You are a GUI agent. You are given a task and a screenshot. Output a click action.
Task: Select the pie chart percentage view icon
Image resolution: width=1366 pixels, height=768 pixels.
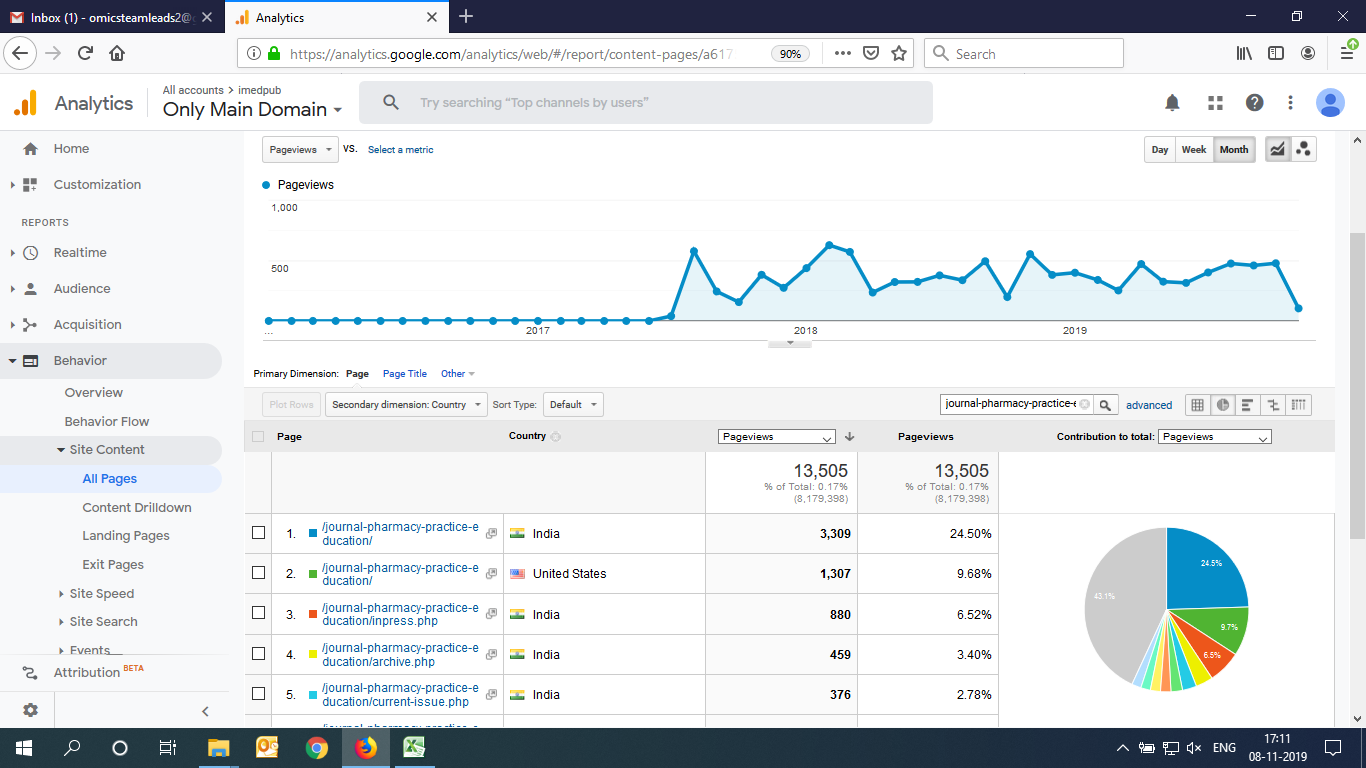(1223, 405)
